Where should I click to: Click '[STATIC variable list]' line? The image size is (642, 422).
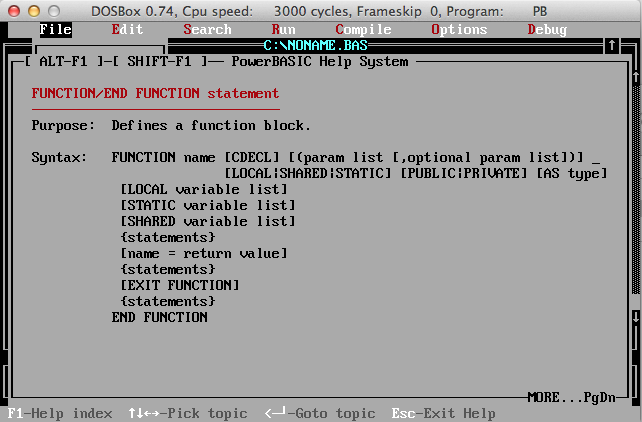coord(208,205)
